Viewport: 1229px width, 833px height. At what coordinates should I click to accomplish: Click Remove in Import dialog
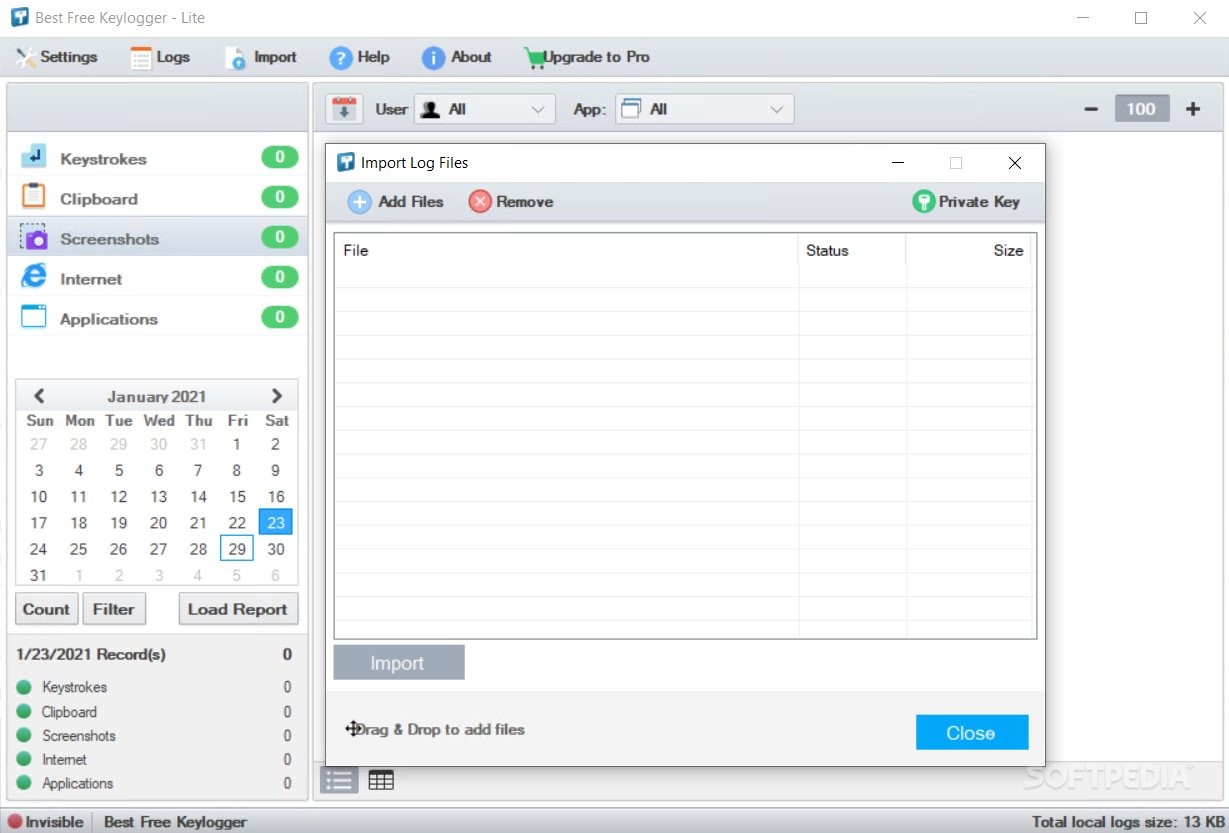pos(511,201)
